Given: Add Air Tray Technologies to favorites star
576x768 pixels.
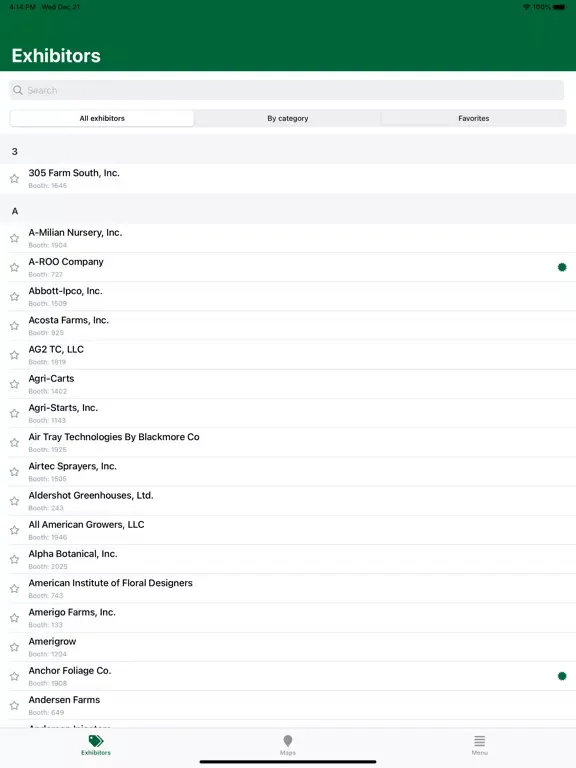Looking at the screenshot, I should point(15,443).
